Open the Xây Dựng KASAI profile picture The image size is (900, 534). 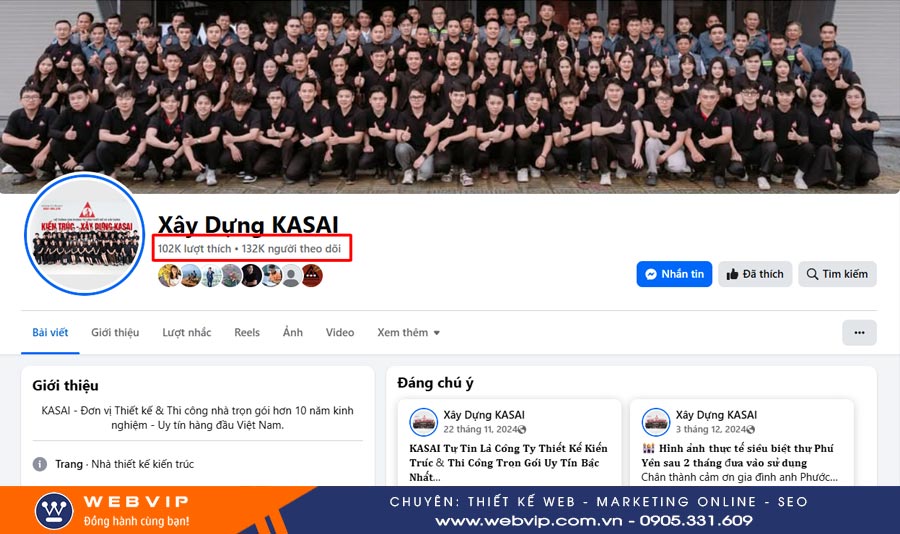[85, 234]
